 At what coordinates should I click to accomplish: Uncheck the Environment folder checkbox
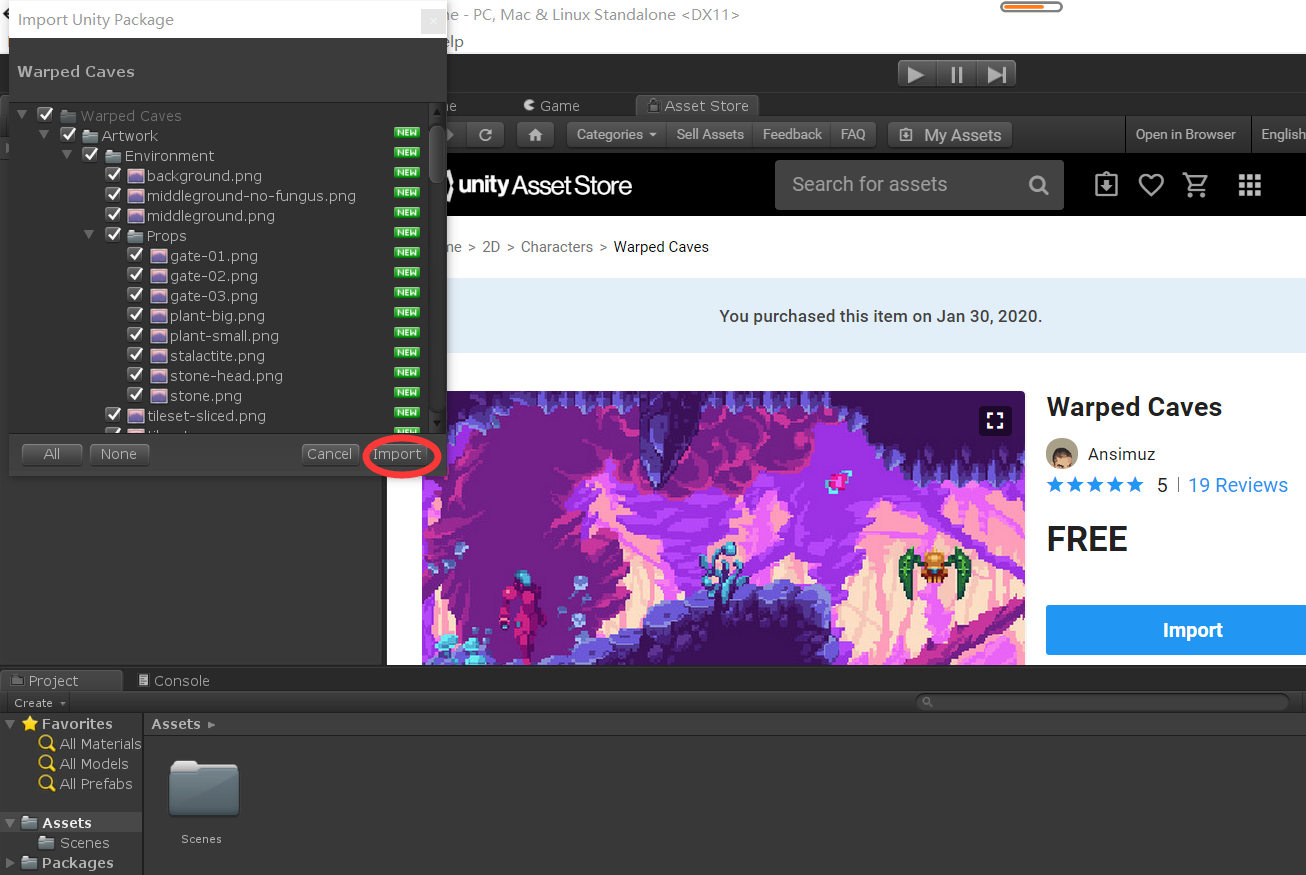[90, 155]
